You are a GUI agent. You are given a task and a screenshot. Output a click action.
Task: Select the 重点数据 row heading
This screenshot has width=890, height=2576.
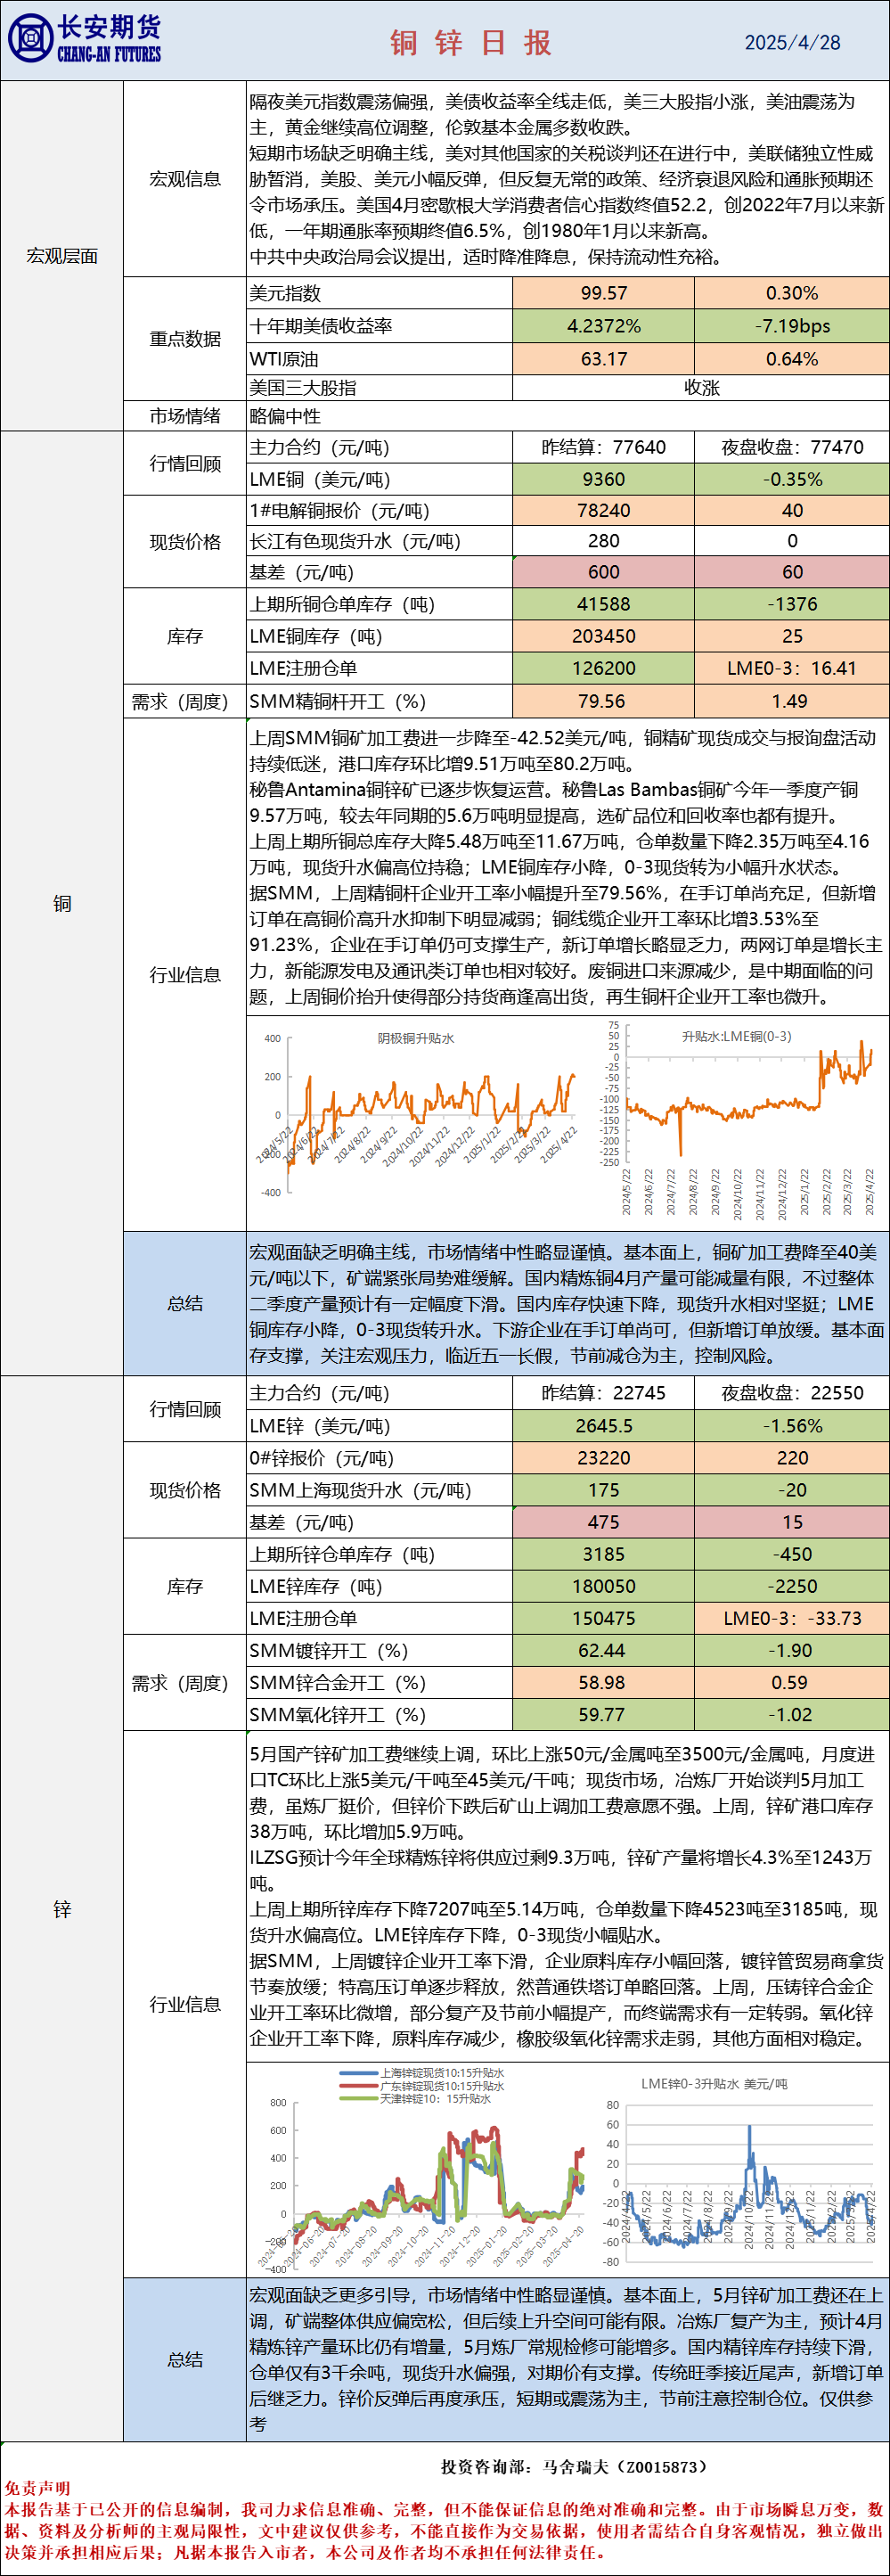point(185,339)
